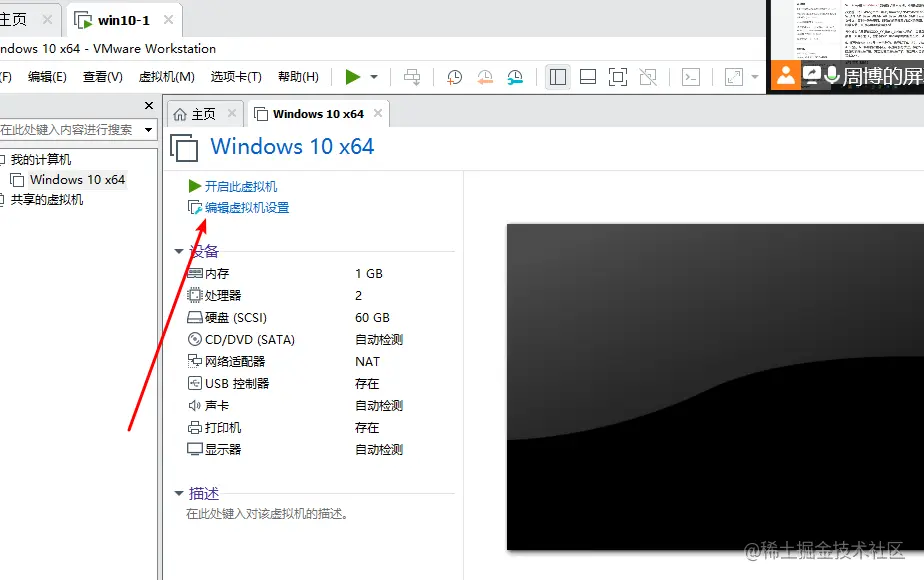Collapse the 描述 section
This screenshot has height=580, width=924.
[x=179, y=493]
